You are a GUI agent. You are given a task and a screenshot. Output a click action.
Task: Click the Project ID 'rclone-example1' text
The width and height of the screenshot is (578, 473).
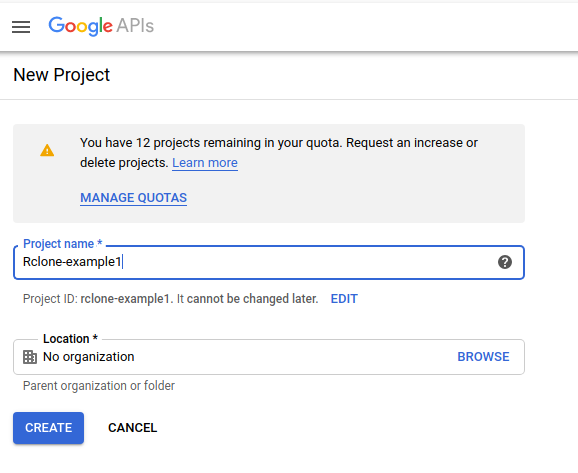tap(125, 299)
